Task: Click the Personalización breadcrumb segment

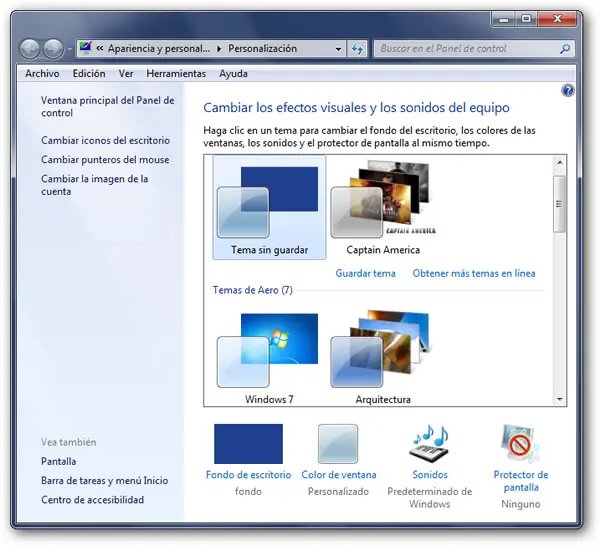Action: pyautogui.click(x=262, y=49)
